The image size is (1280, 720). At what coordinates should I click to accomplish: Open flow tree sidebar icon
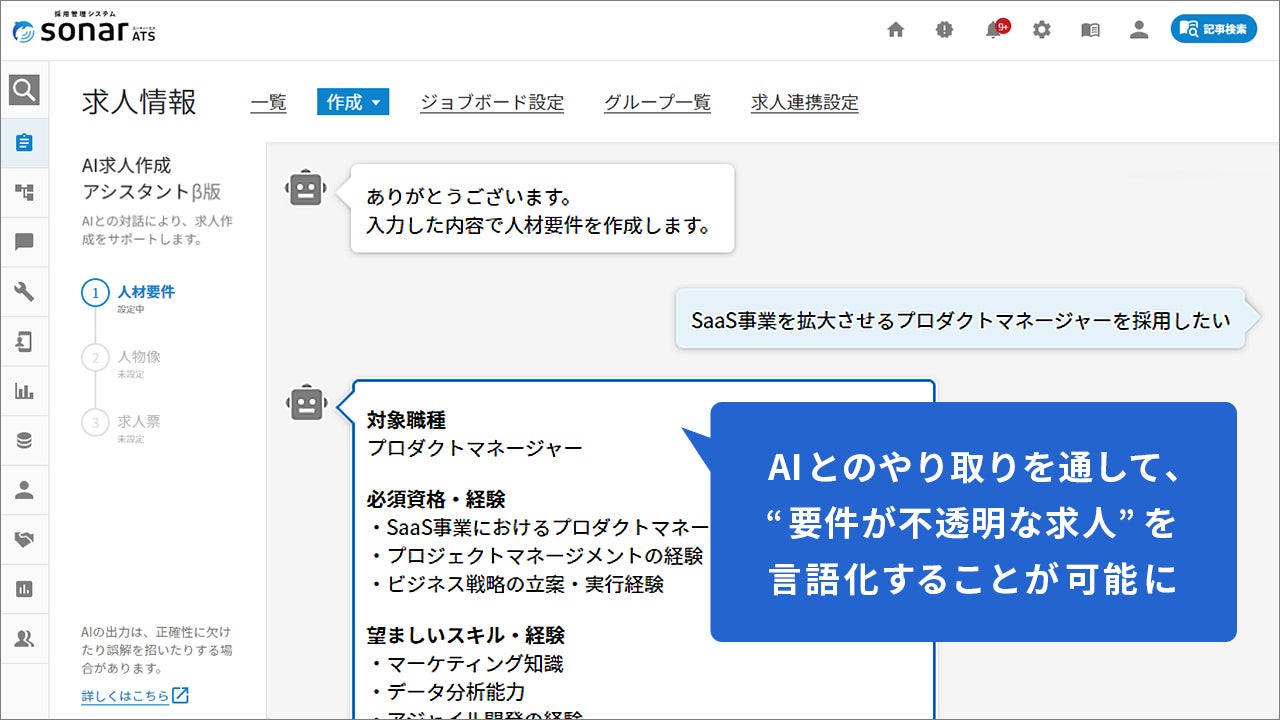24,192
